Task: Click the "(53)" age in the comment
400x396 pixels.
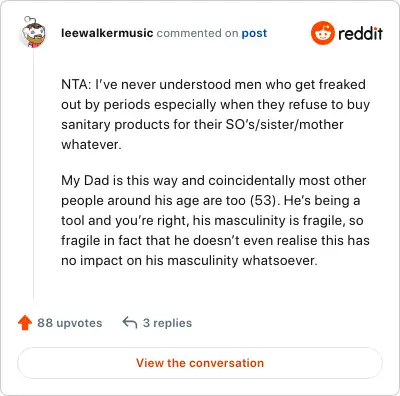Action: (263, 201)
